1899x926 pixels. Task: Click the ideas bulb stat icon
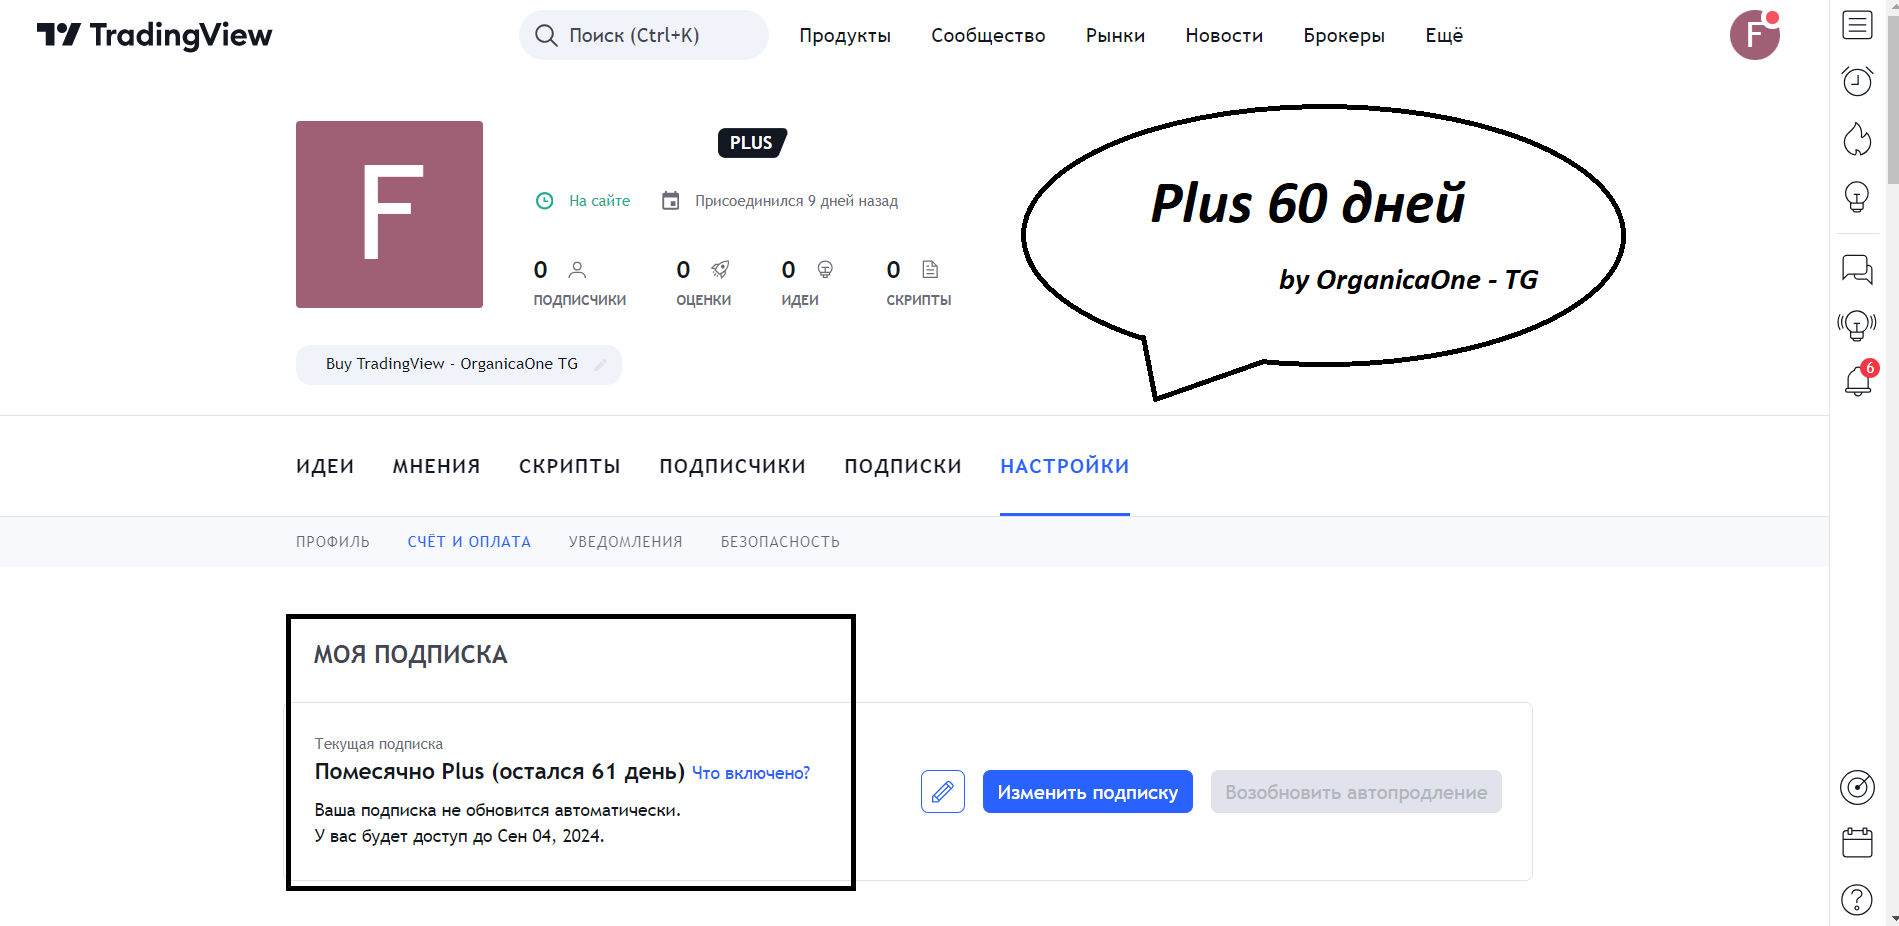pyautogui.click(x=825, y=270)
